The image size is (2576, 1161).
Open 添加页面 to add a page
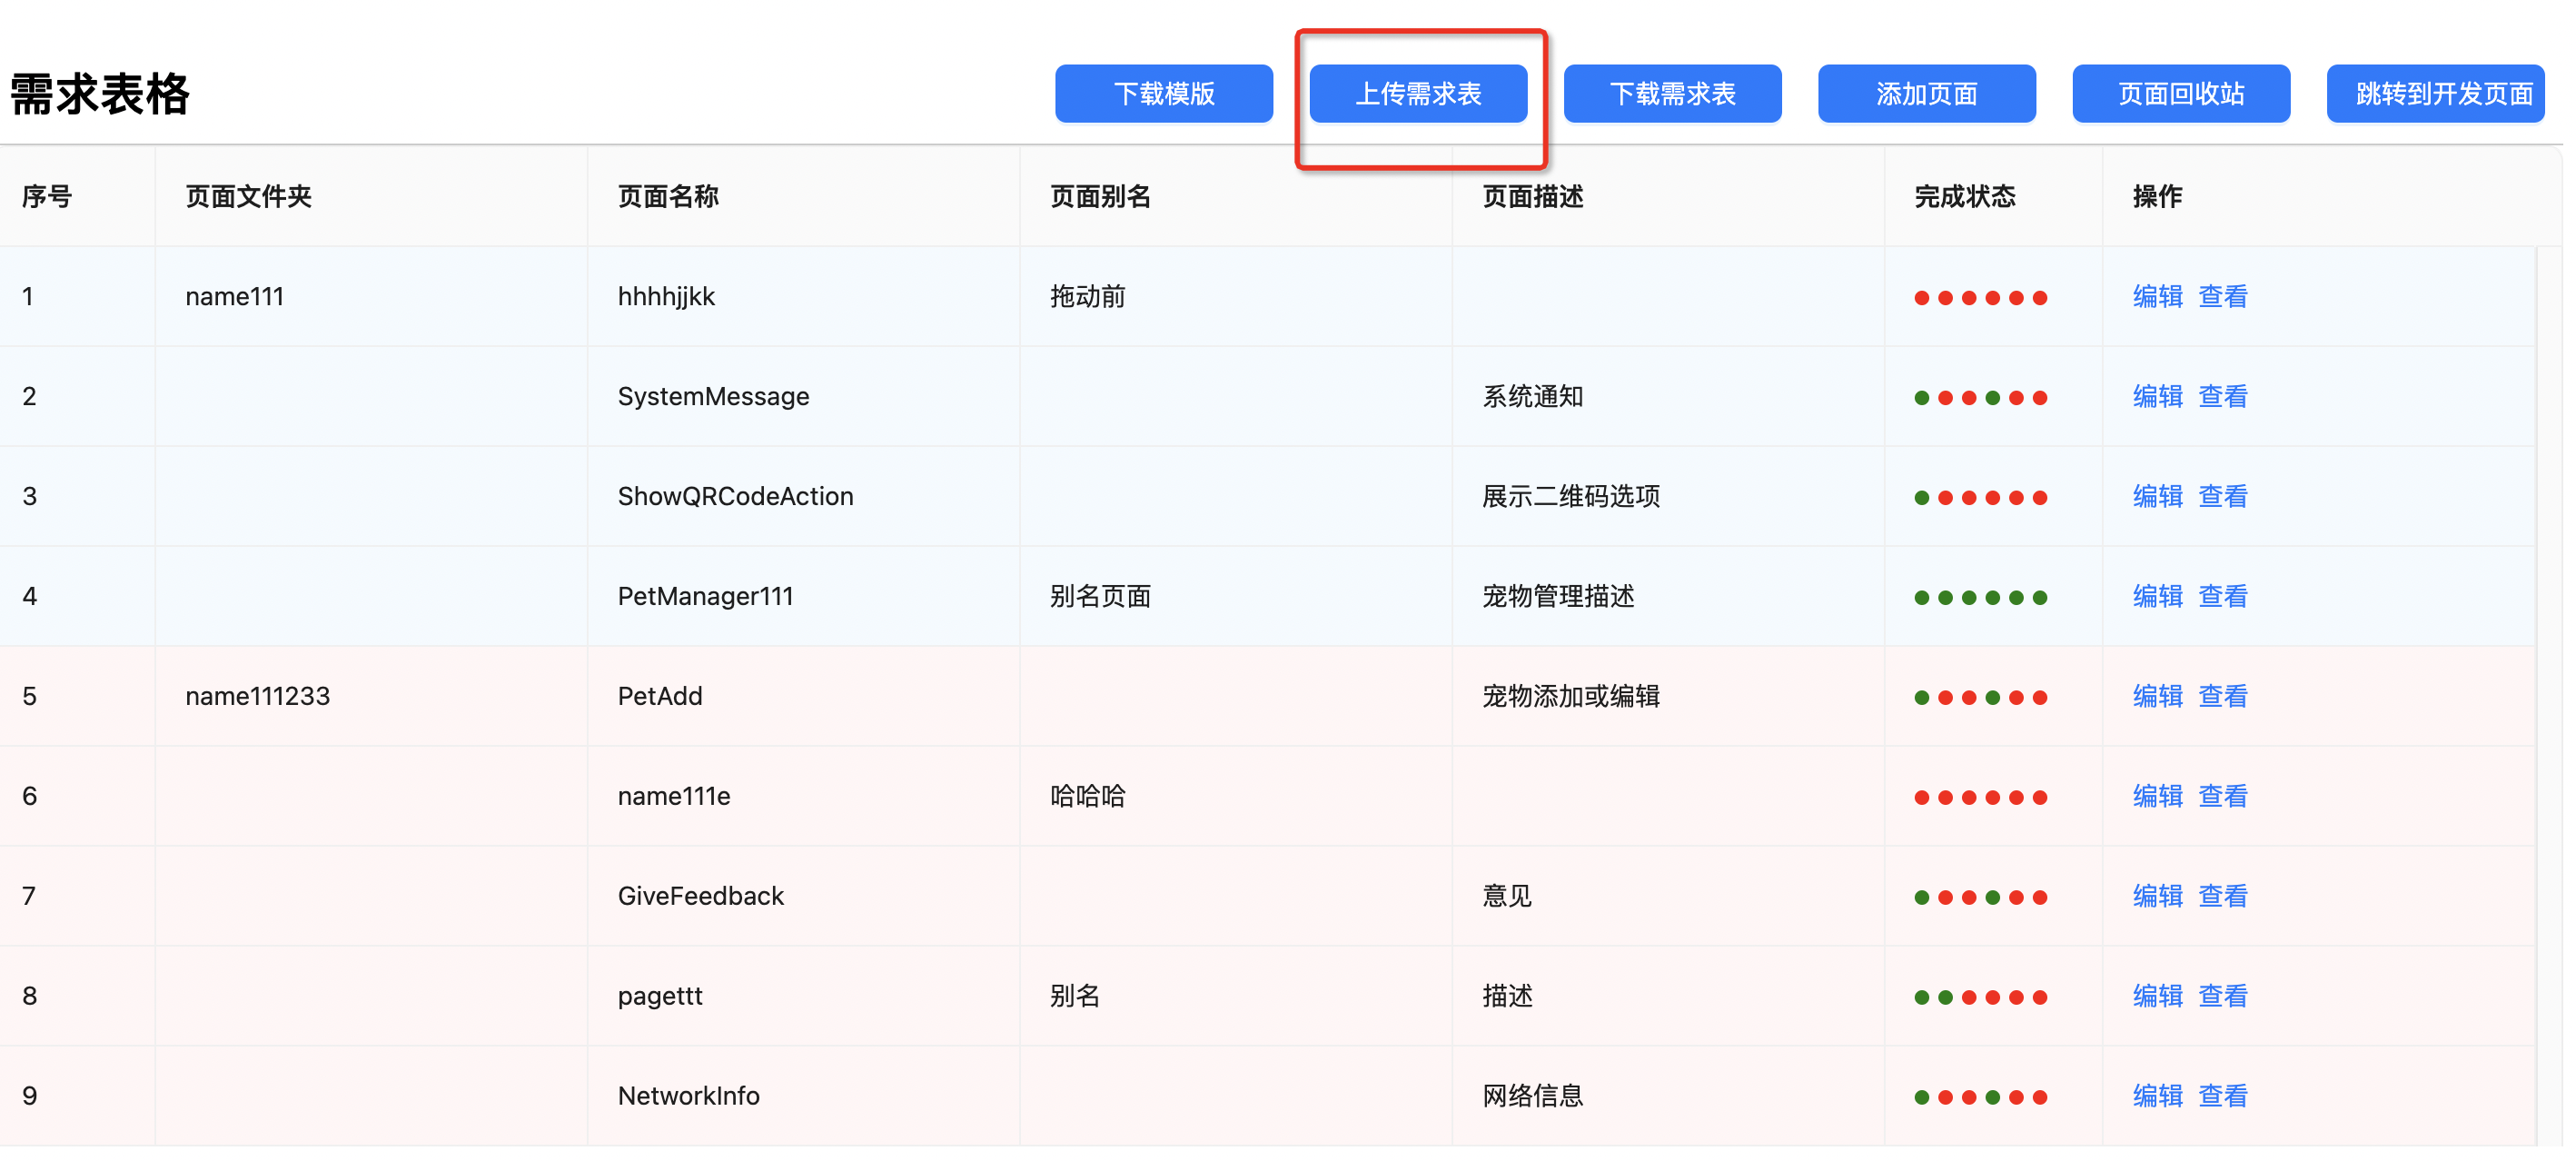coord(1926,94)
